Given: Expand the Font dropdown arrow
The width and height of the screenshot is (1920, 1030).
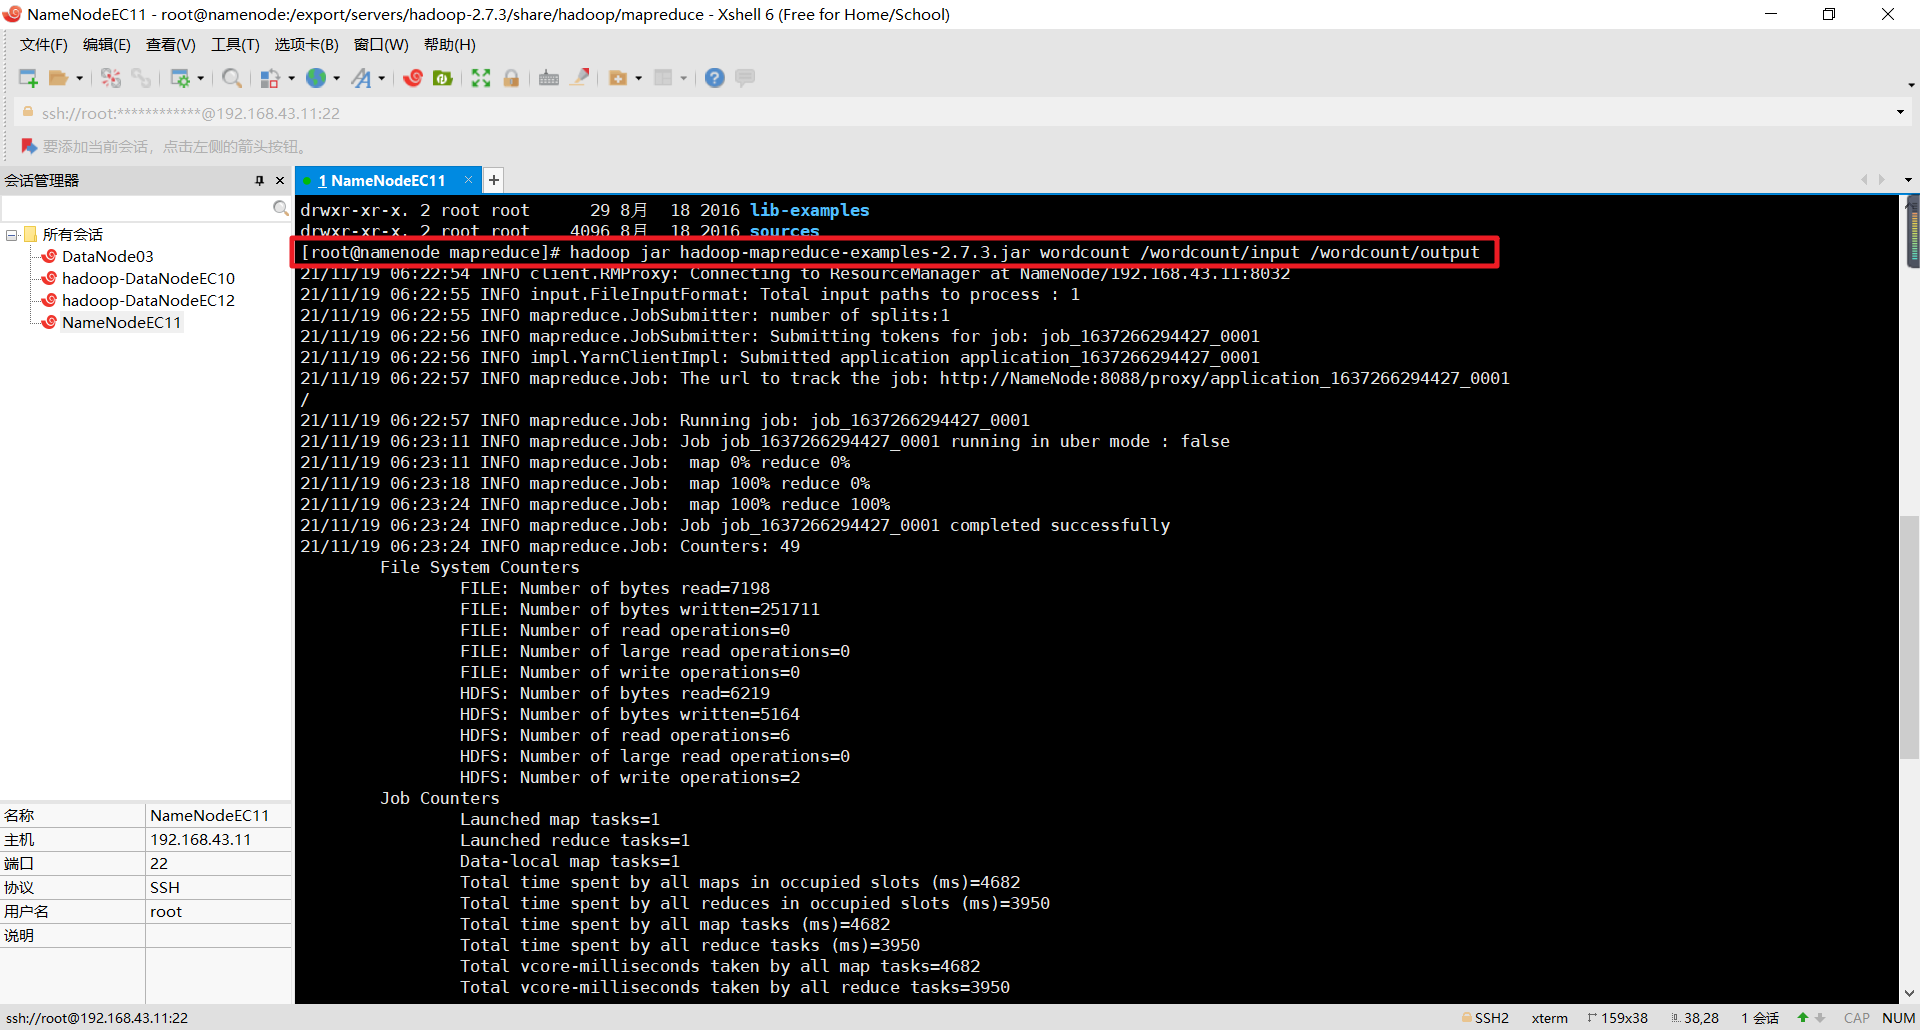Looking at the screenshot, I should (382, 78).
